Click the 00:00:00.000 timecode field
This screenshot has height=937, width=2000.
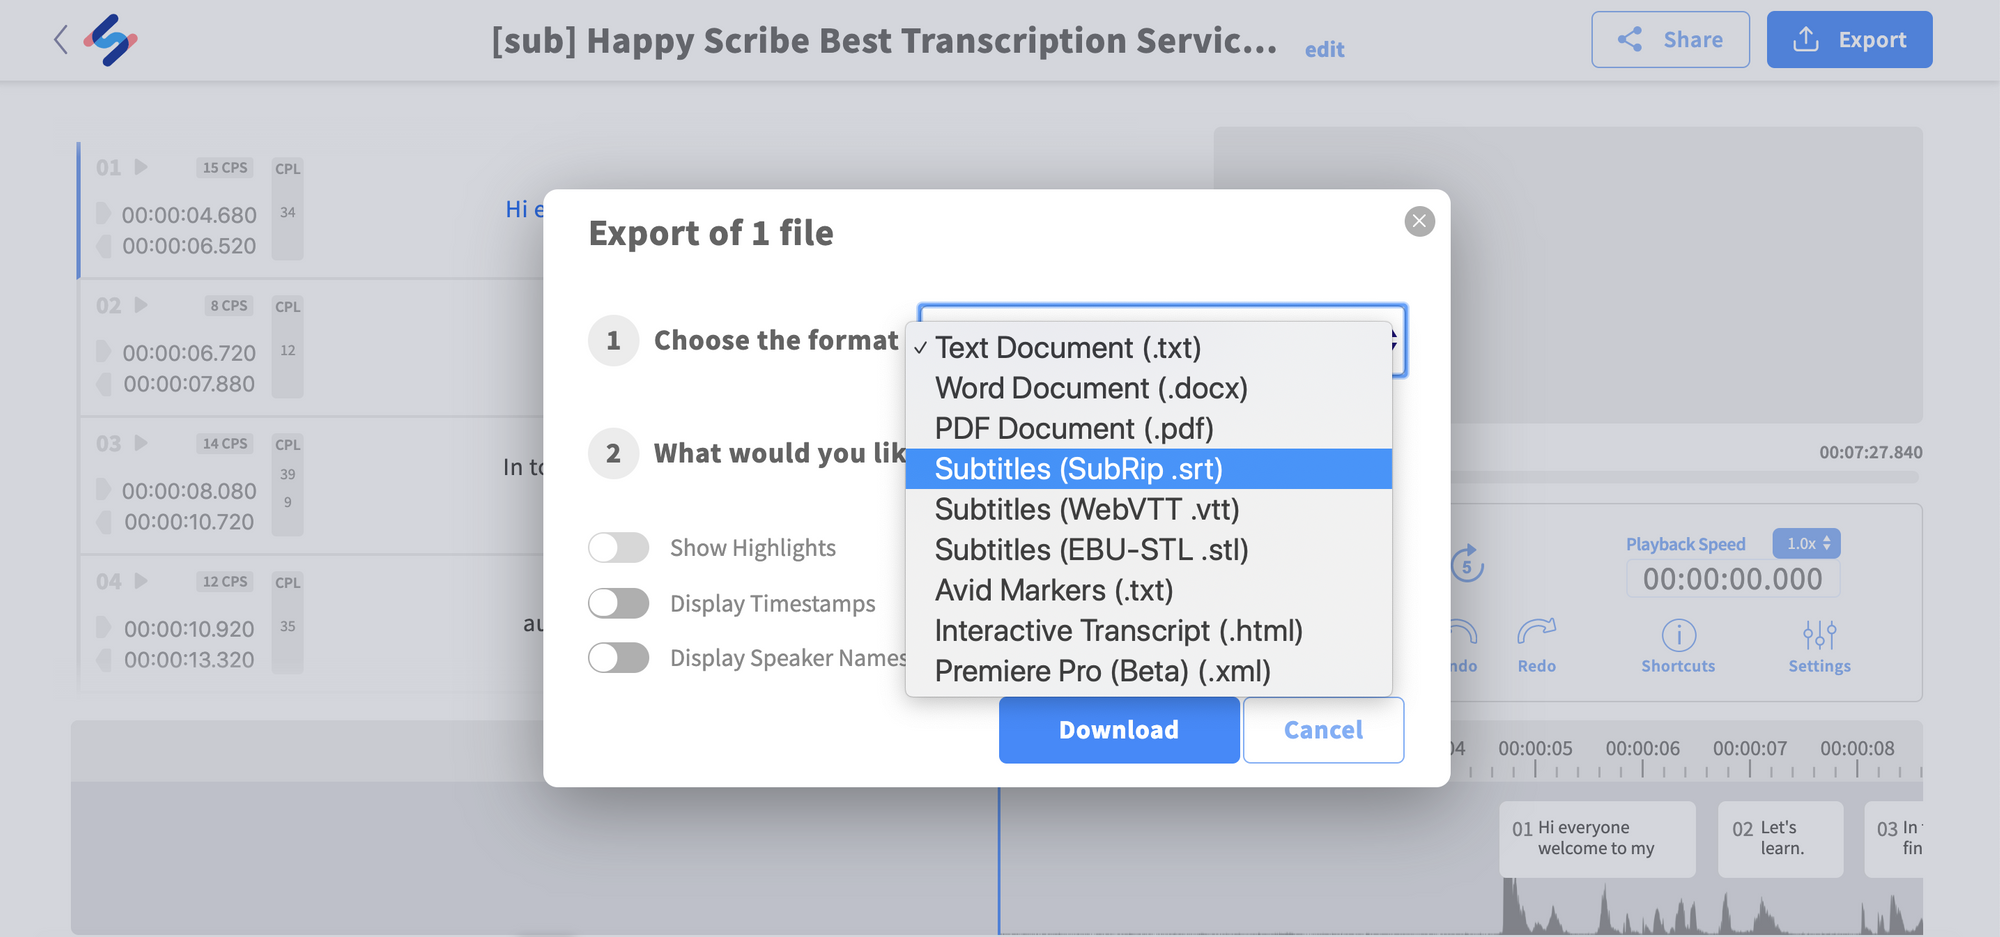[1732, 579]
